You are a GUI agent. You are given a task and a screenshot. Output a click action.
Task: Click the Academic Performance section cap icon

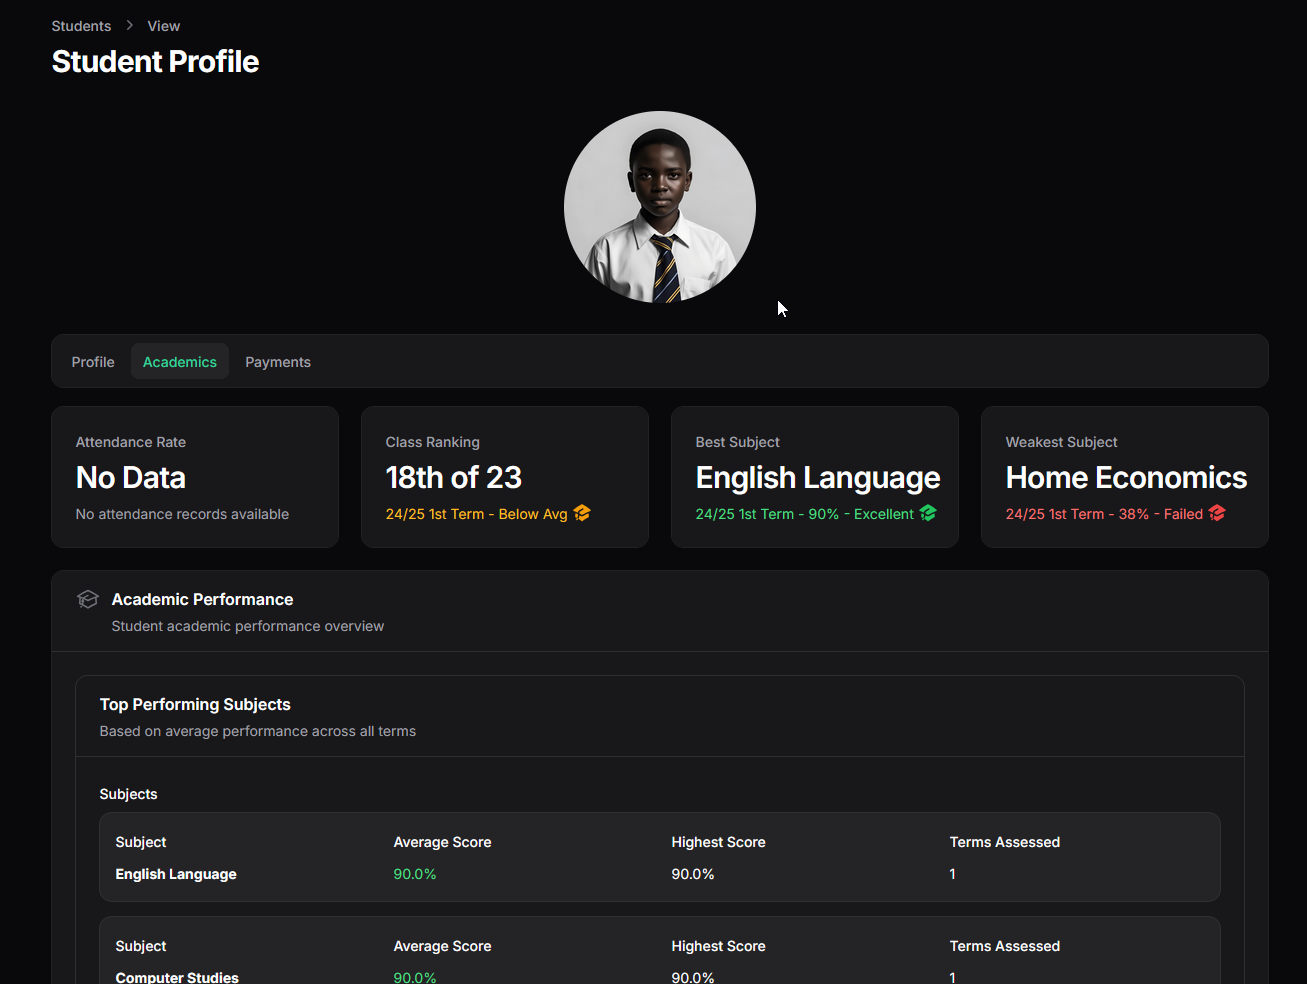pyautogui.click(x=88, y=599)
